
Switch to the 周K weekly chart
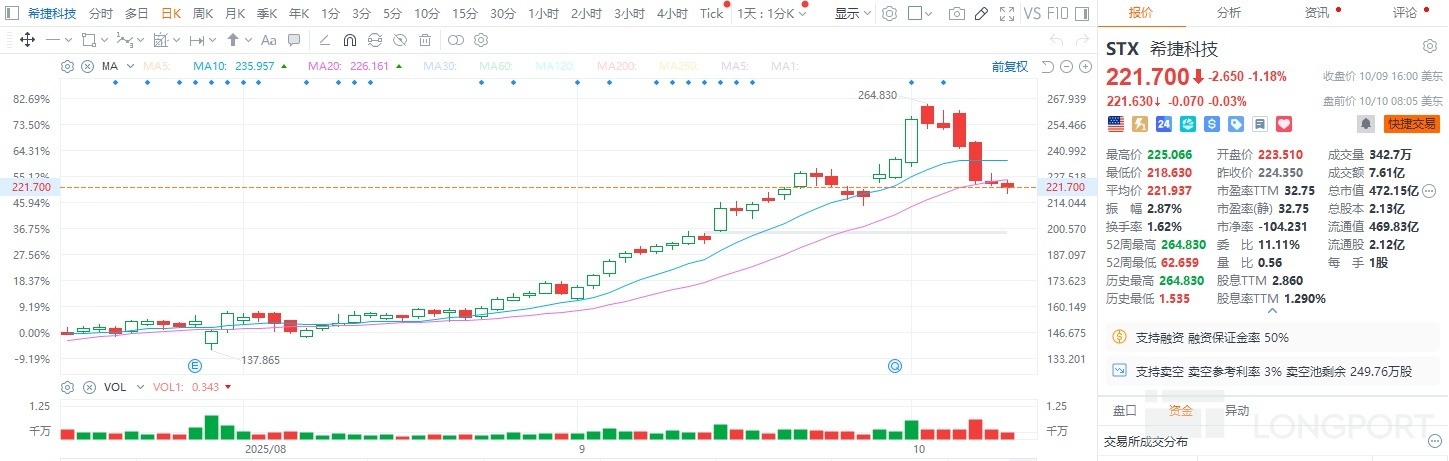tap(203, 14)
